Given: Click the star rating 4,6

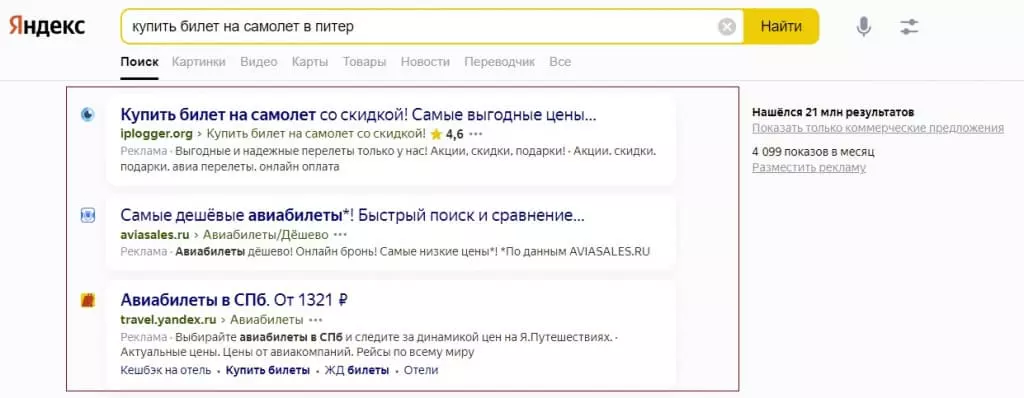Looking at the screenshot, I should point(447,134).
